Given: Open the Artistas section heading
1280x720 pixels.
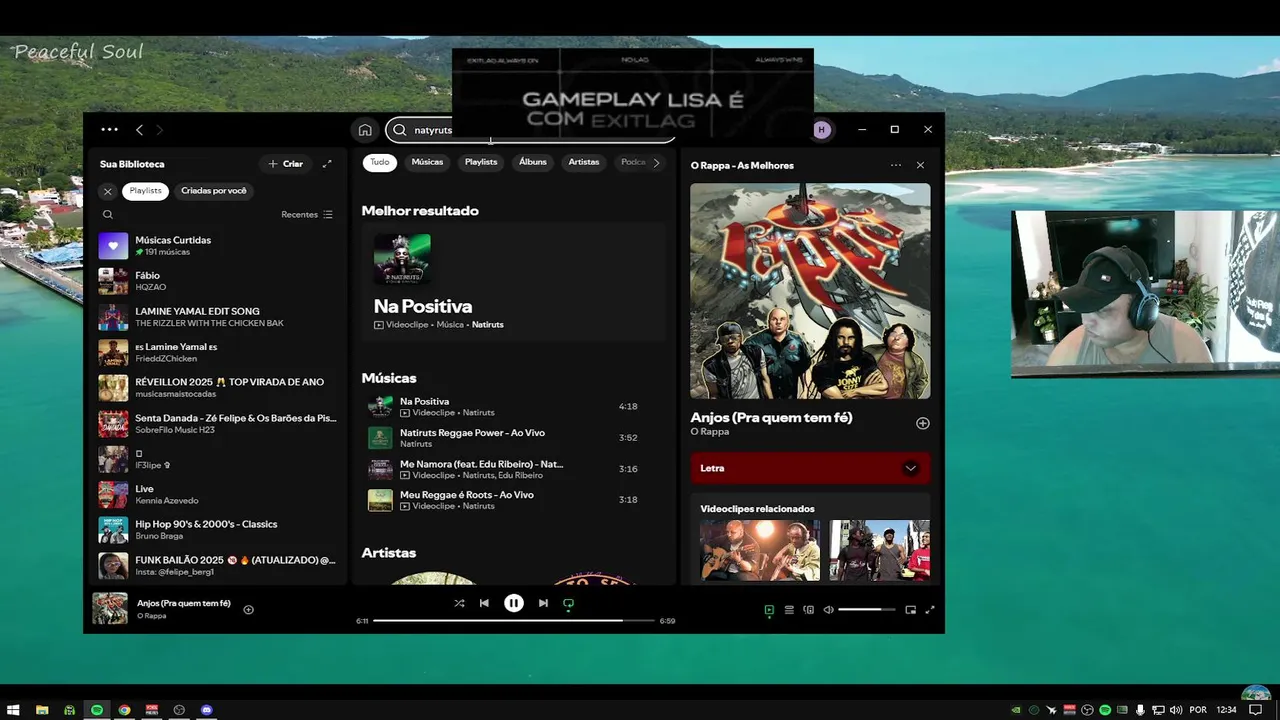Looking at the screenshot, I should pyautogui.click(x=388, y=553).
